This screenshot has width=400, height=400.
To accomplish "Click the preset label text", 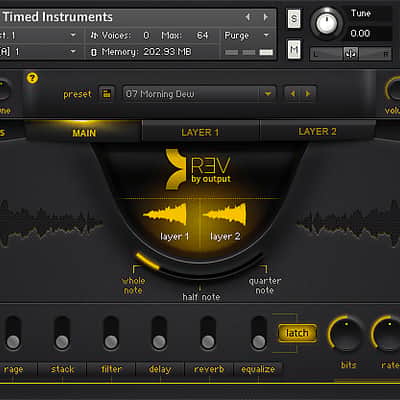I will (x=77, y=94).
